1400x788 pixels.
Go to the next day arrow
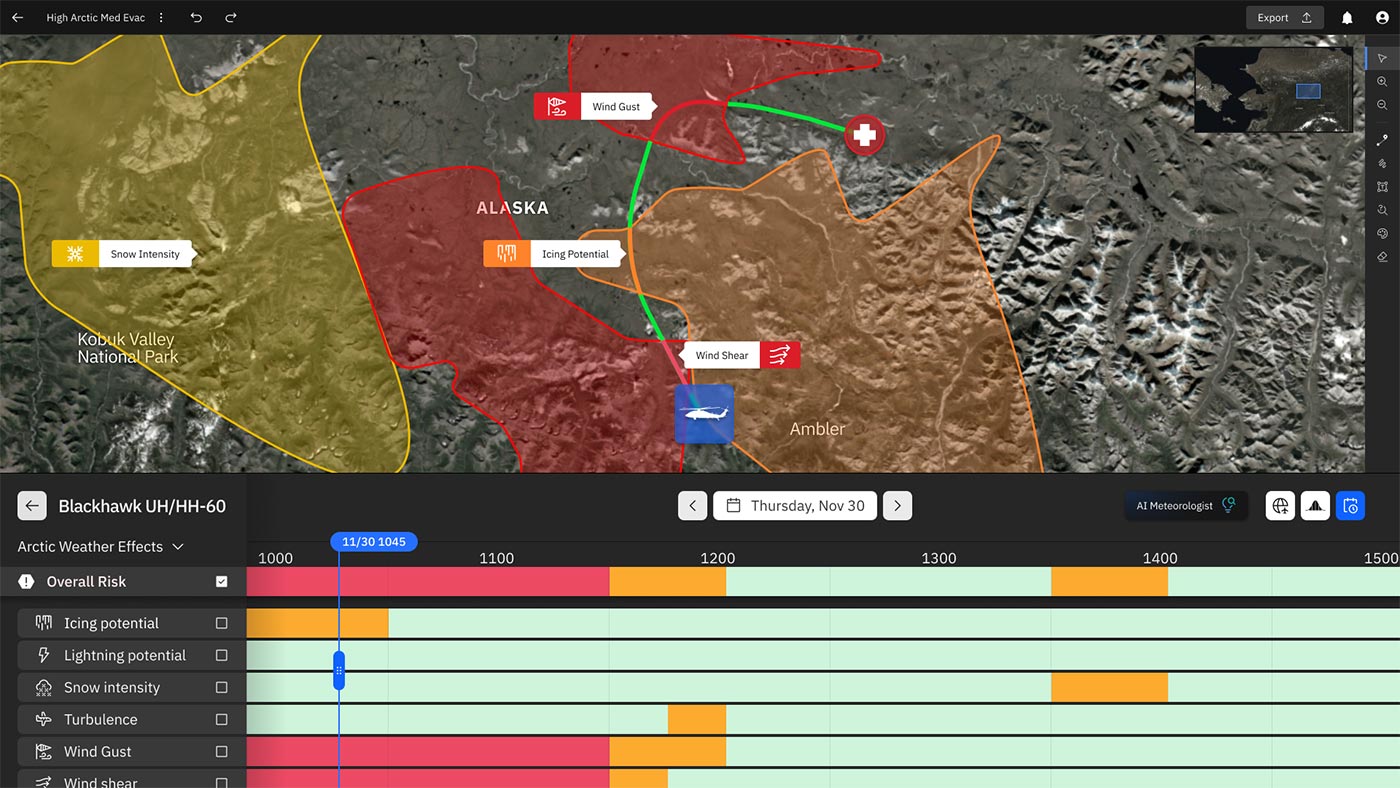[x=897, y=506]
